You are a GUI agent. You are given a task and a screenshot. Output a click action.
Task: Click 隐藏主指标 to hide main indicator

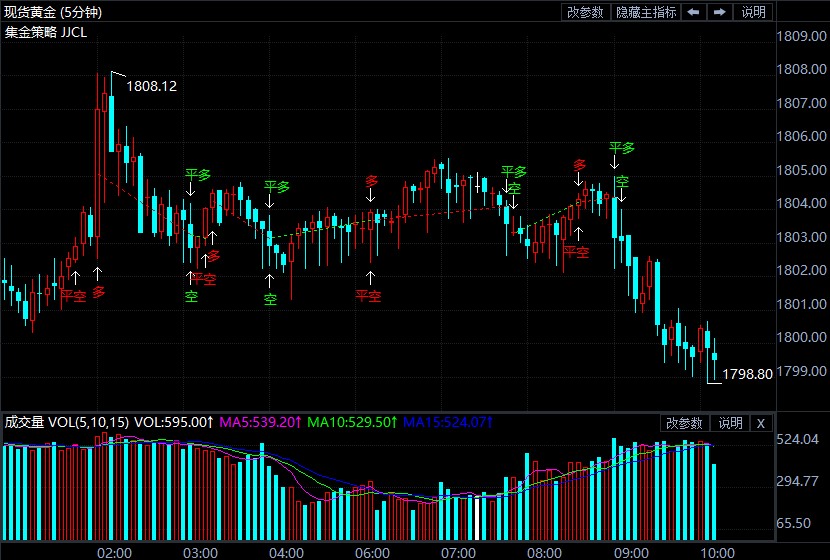click(x=646, y=12)
